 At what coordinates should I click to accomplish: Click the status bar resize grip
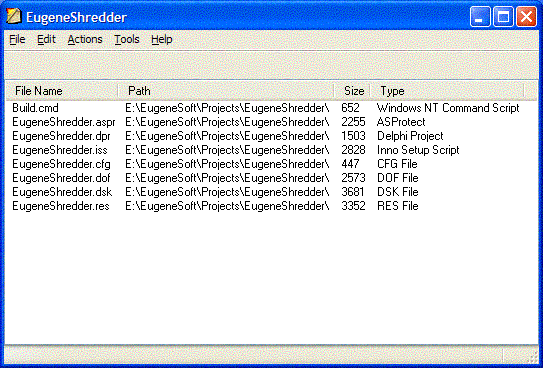click(x=533, y=357)
